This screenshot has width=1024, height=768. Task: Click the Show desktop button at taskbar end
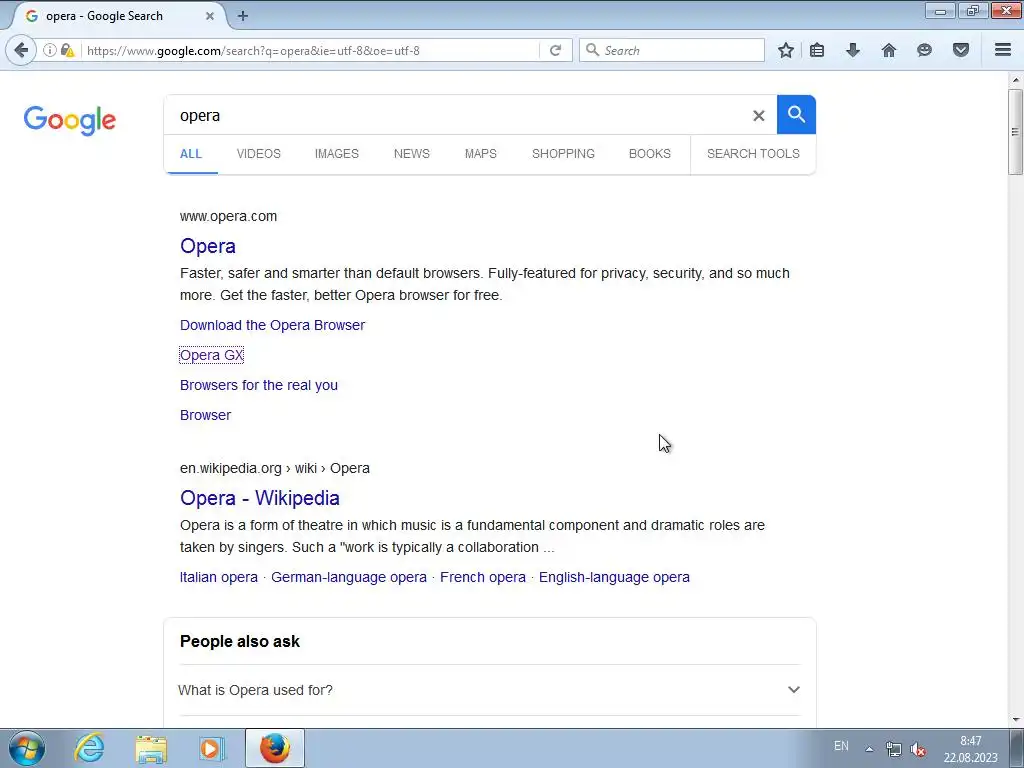click(x=1017, y=748)
